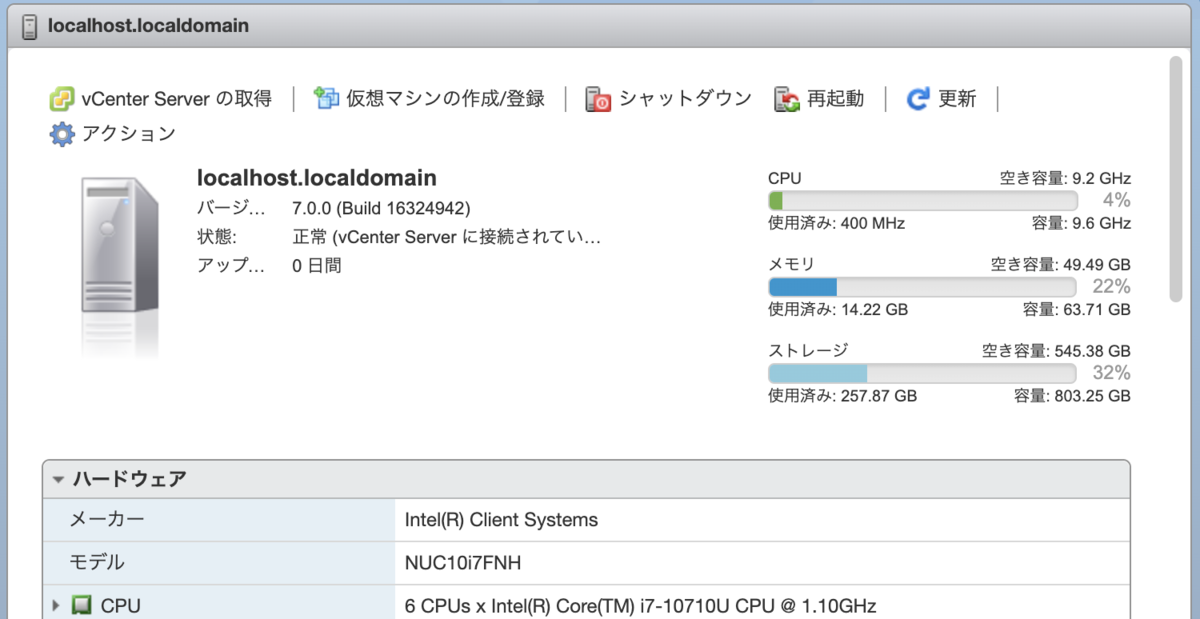Image resolution: width=1200 pixels, height=619 pixels.
Task: Click 使用済み: 14.22 GB text
Action: pyautogui.click(x=838, y=310)
